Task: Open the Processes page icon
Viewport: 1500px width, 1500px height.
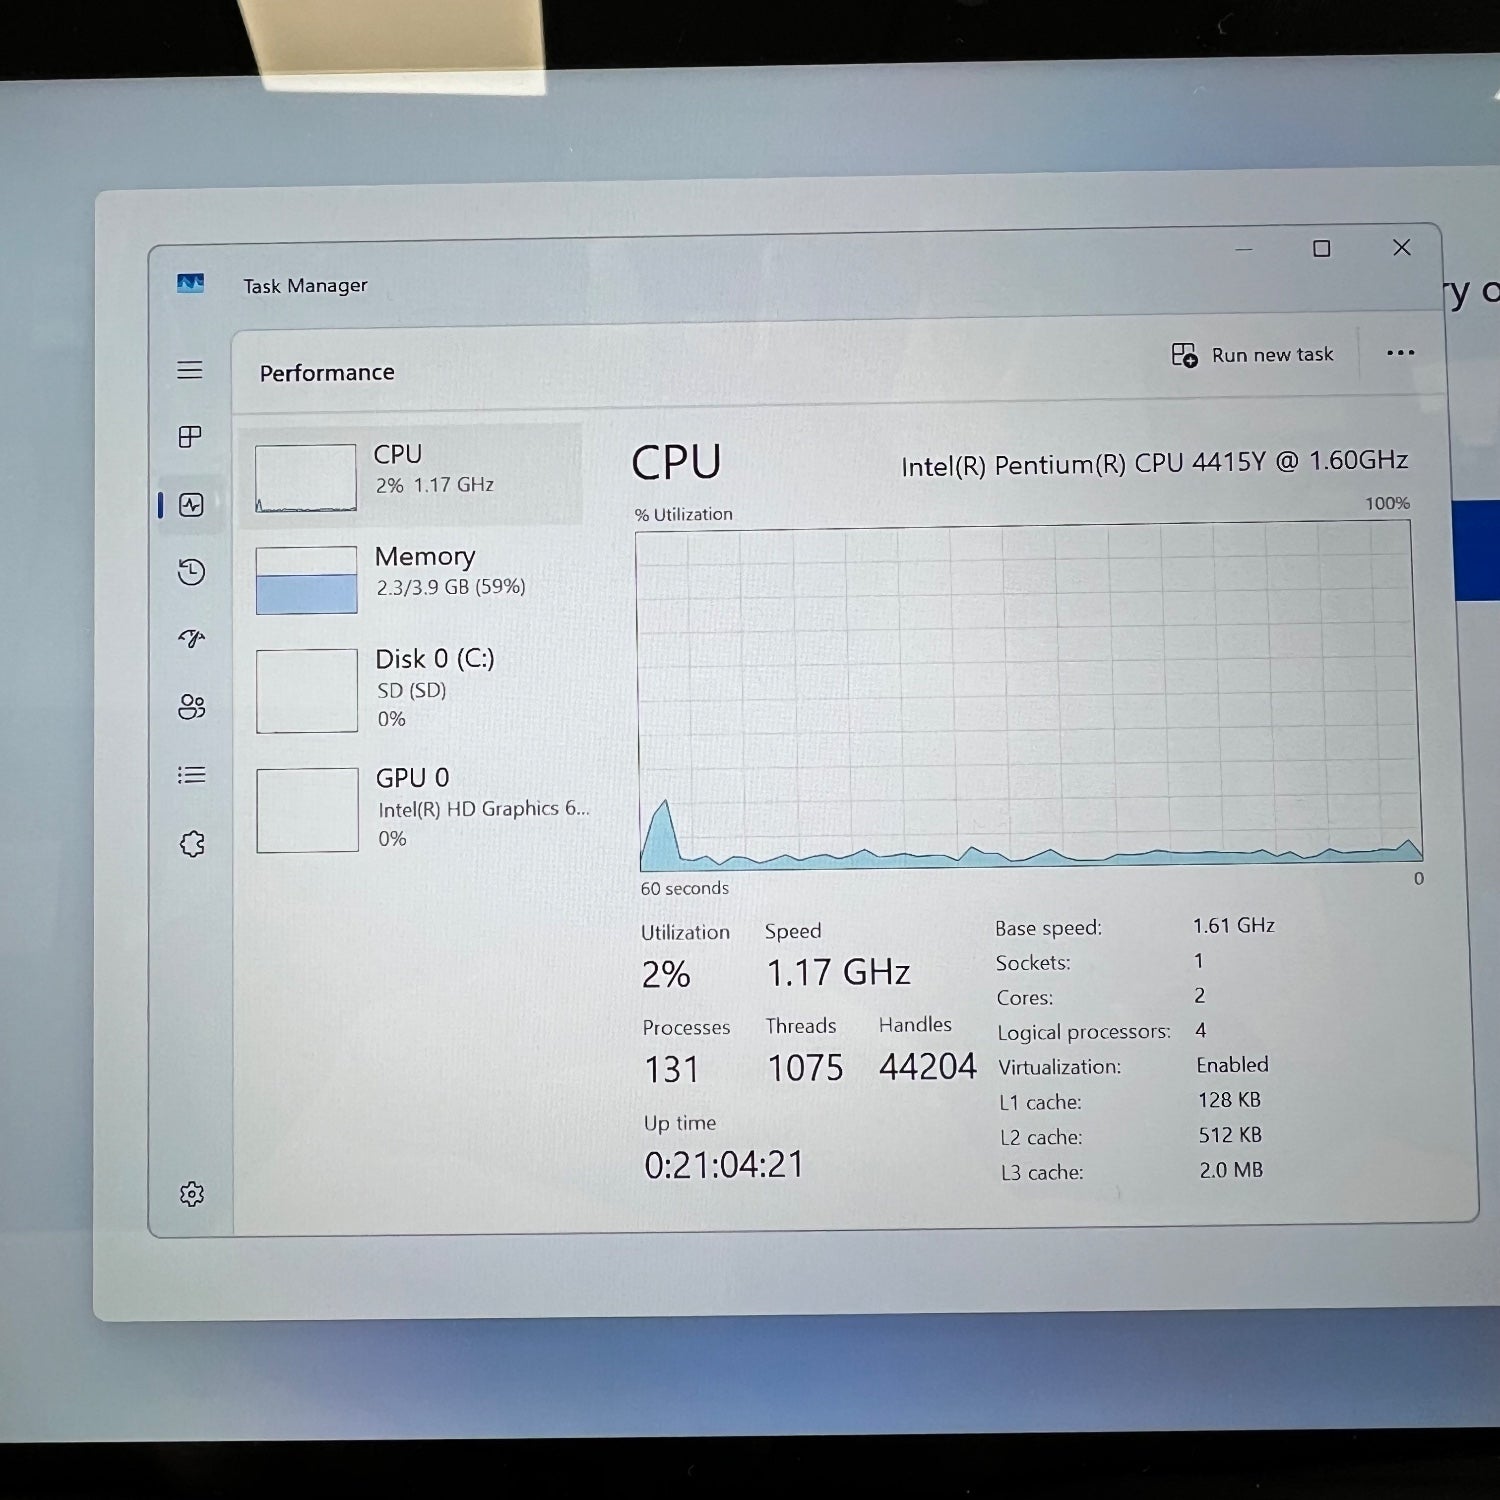Action: 190,437
